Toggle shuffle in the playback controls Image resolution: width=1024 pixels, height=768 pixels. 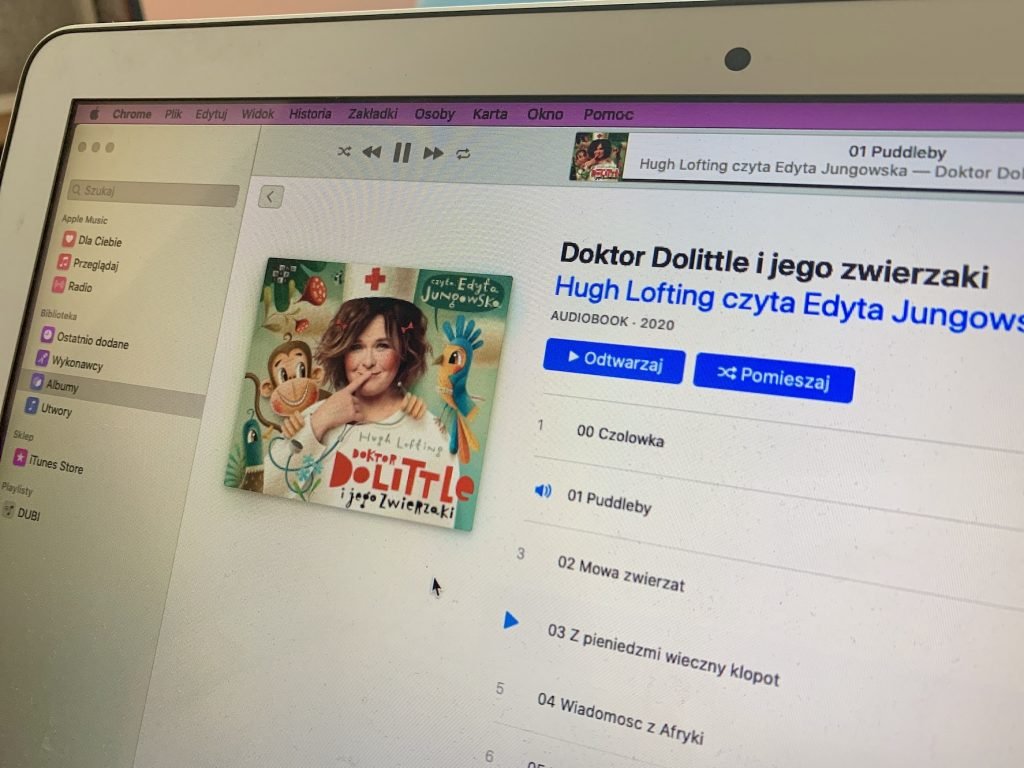(x=344, y=152)
